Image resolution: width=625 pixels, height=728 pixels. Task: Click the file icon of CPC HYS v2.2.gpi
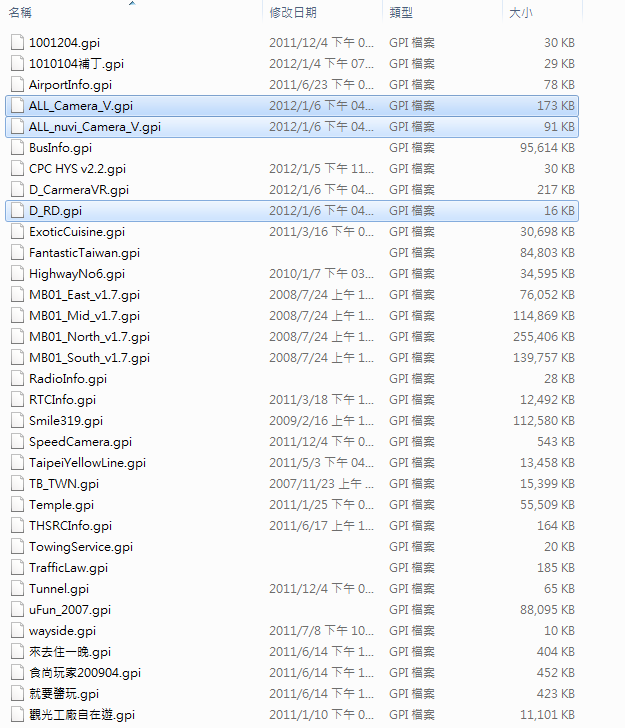pos(18,169)
